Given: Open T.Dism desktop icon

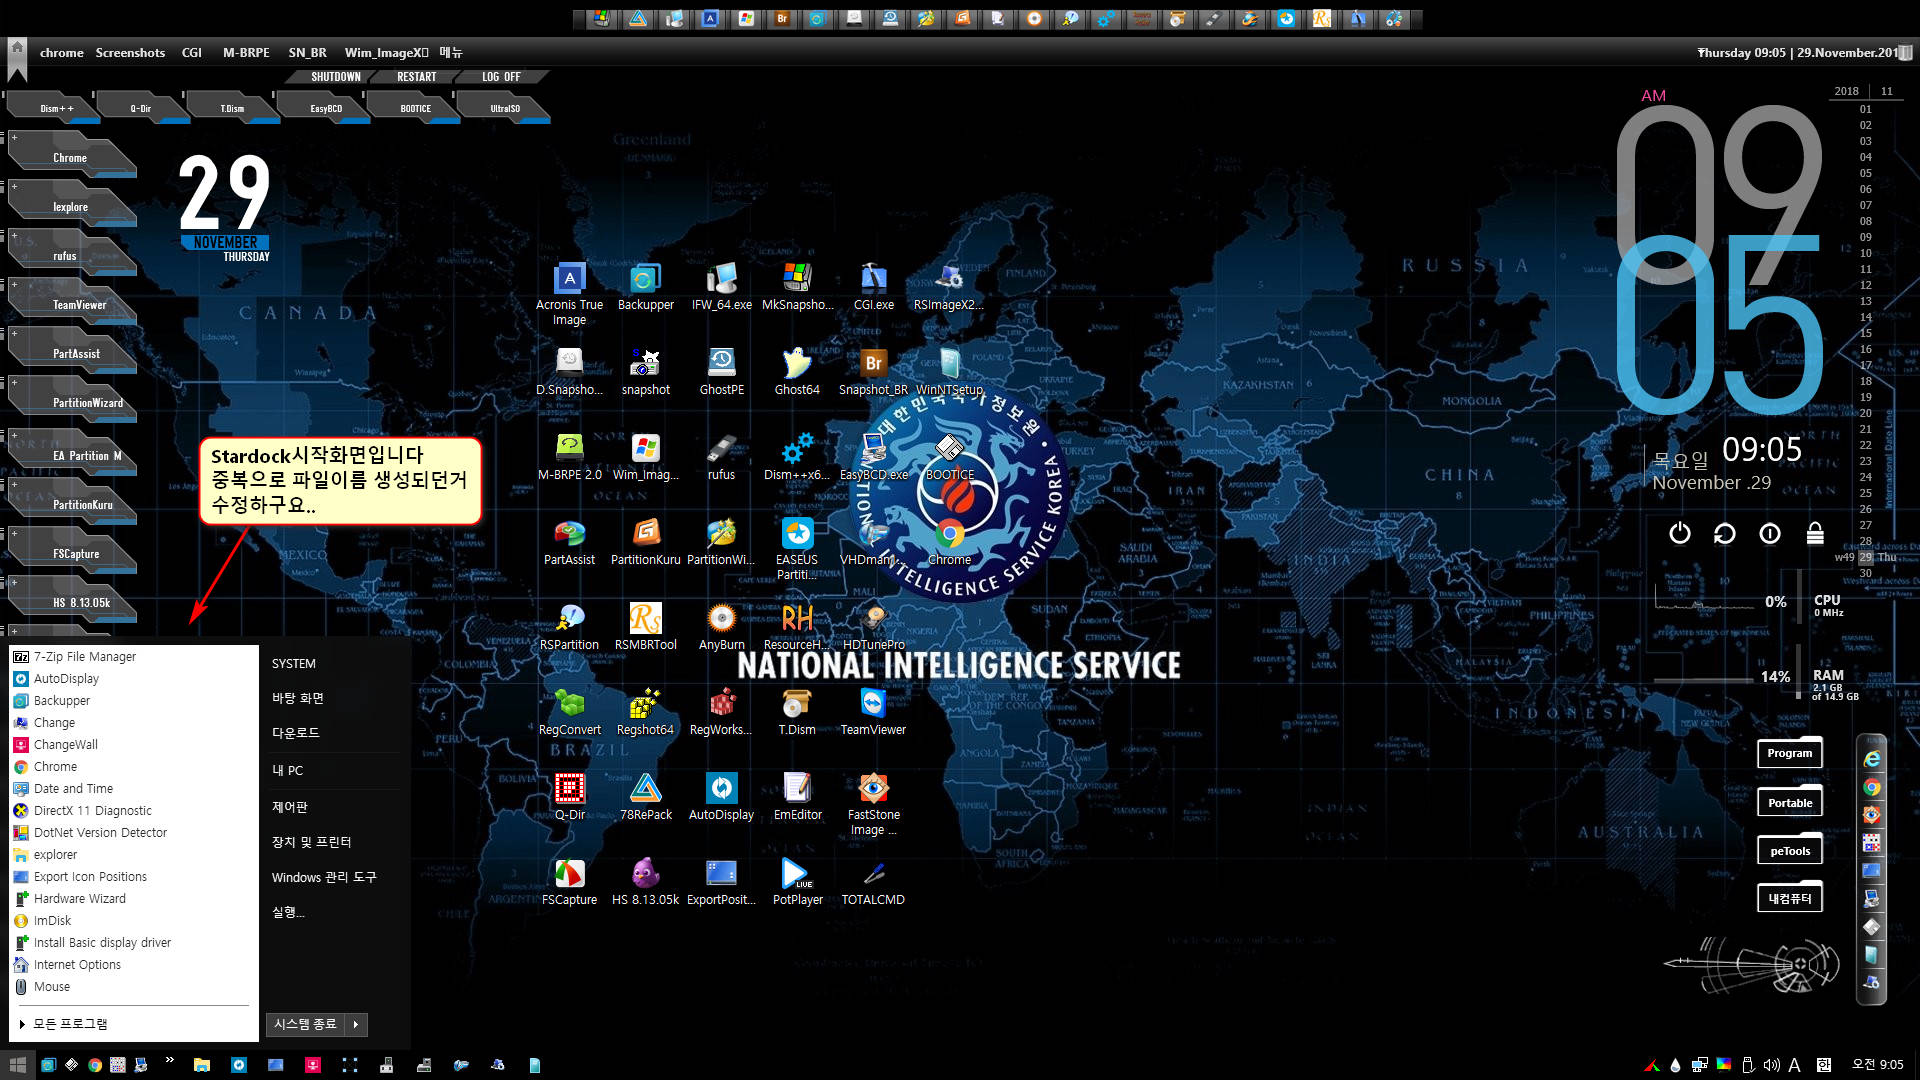Looking at the screenshot, I should 797,712.
